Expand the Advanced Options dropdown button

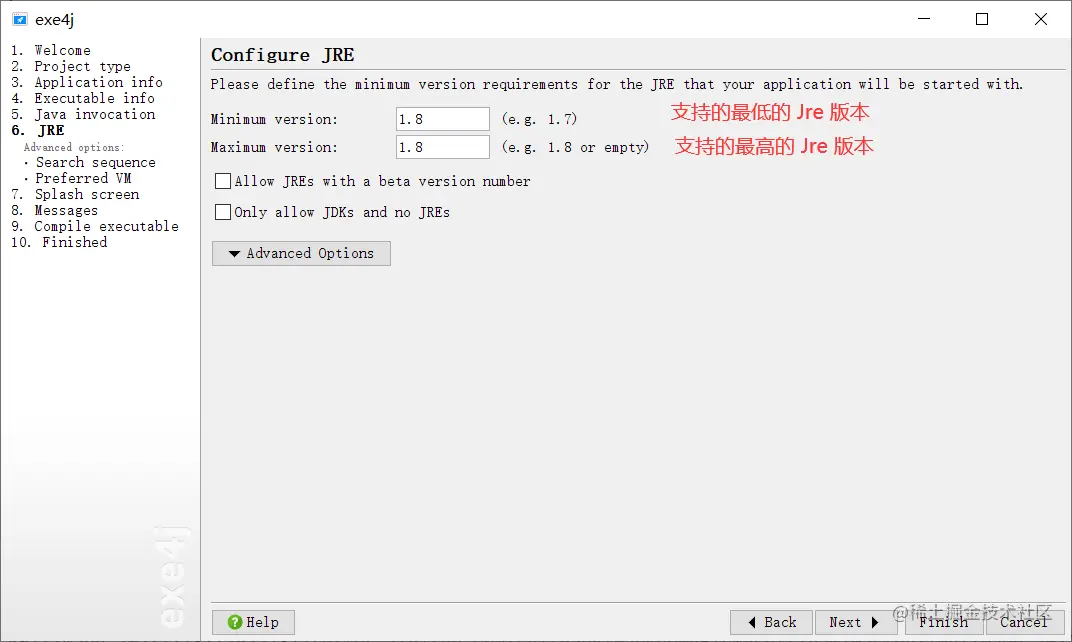(x=301, y=254)
